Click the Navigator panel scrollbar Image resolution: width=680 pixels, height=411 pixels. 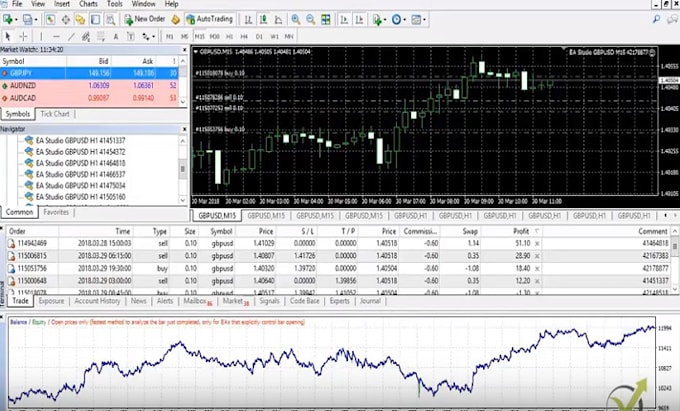183,167
